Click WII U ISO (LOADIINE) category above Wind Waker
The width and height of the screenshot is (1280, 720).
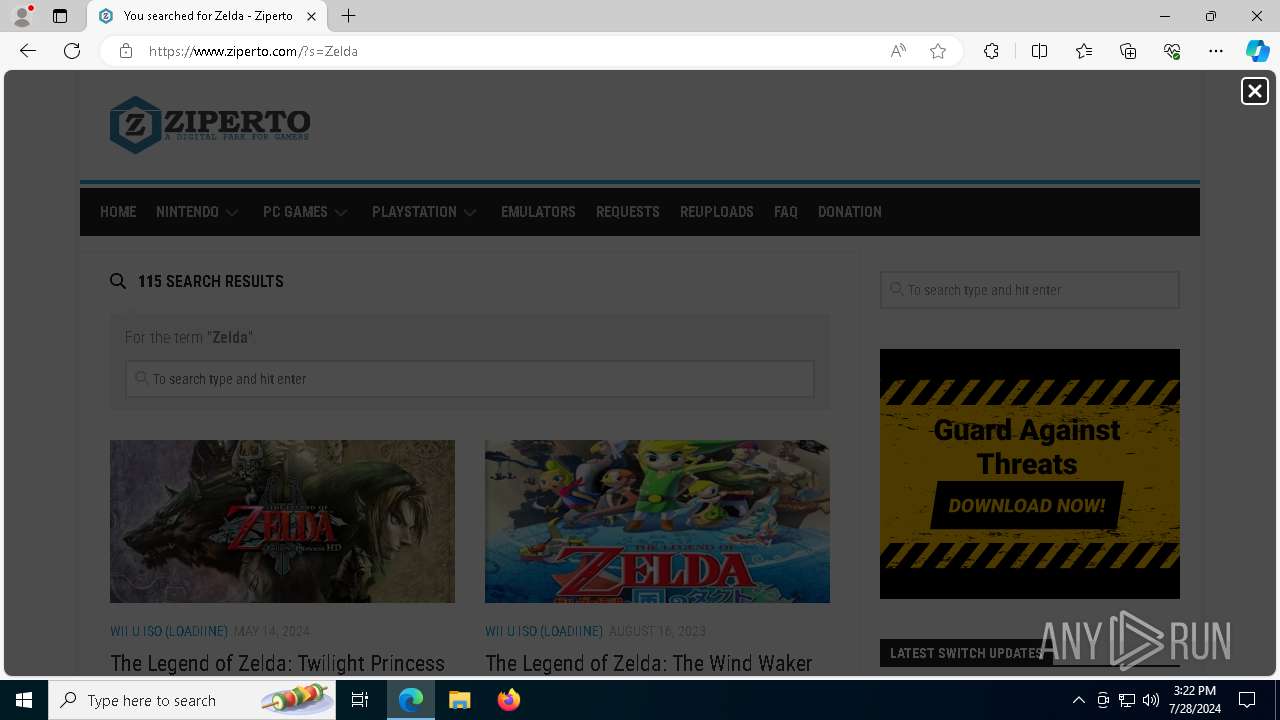[544, 631]
